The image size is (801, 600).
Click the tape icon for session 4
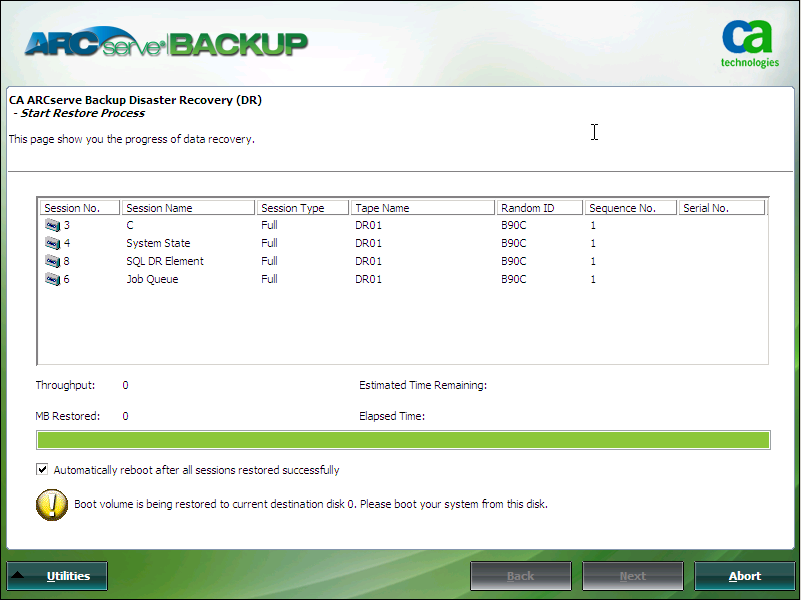52,243
